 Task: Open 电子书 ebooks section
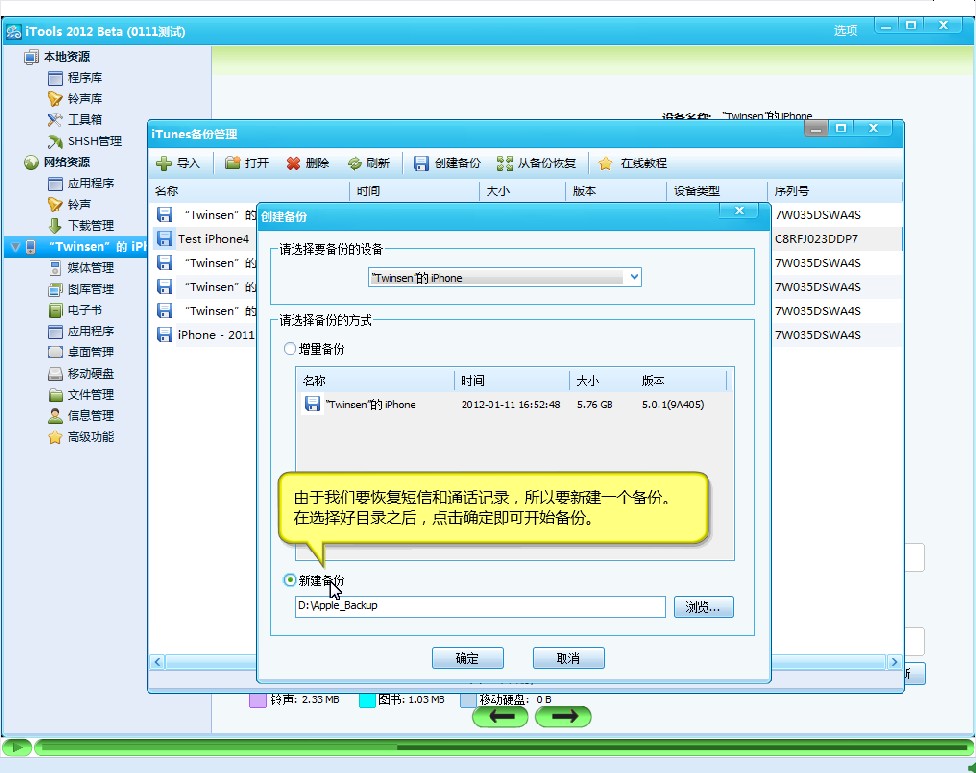point(75,310)
